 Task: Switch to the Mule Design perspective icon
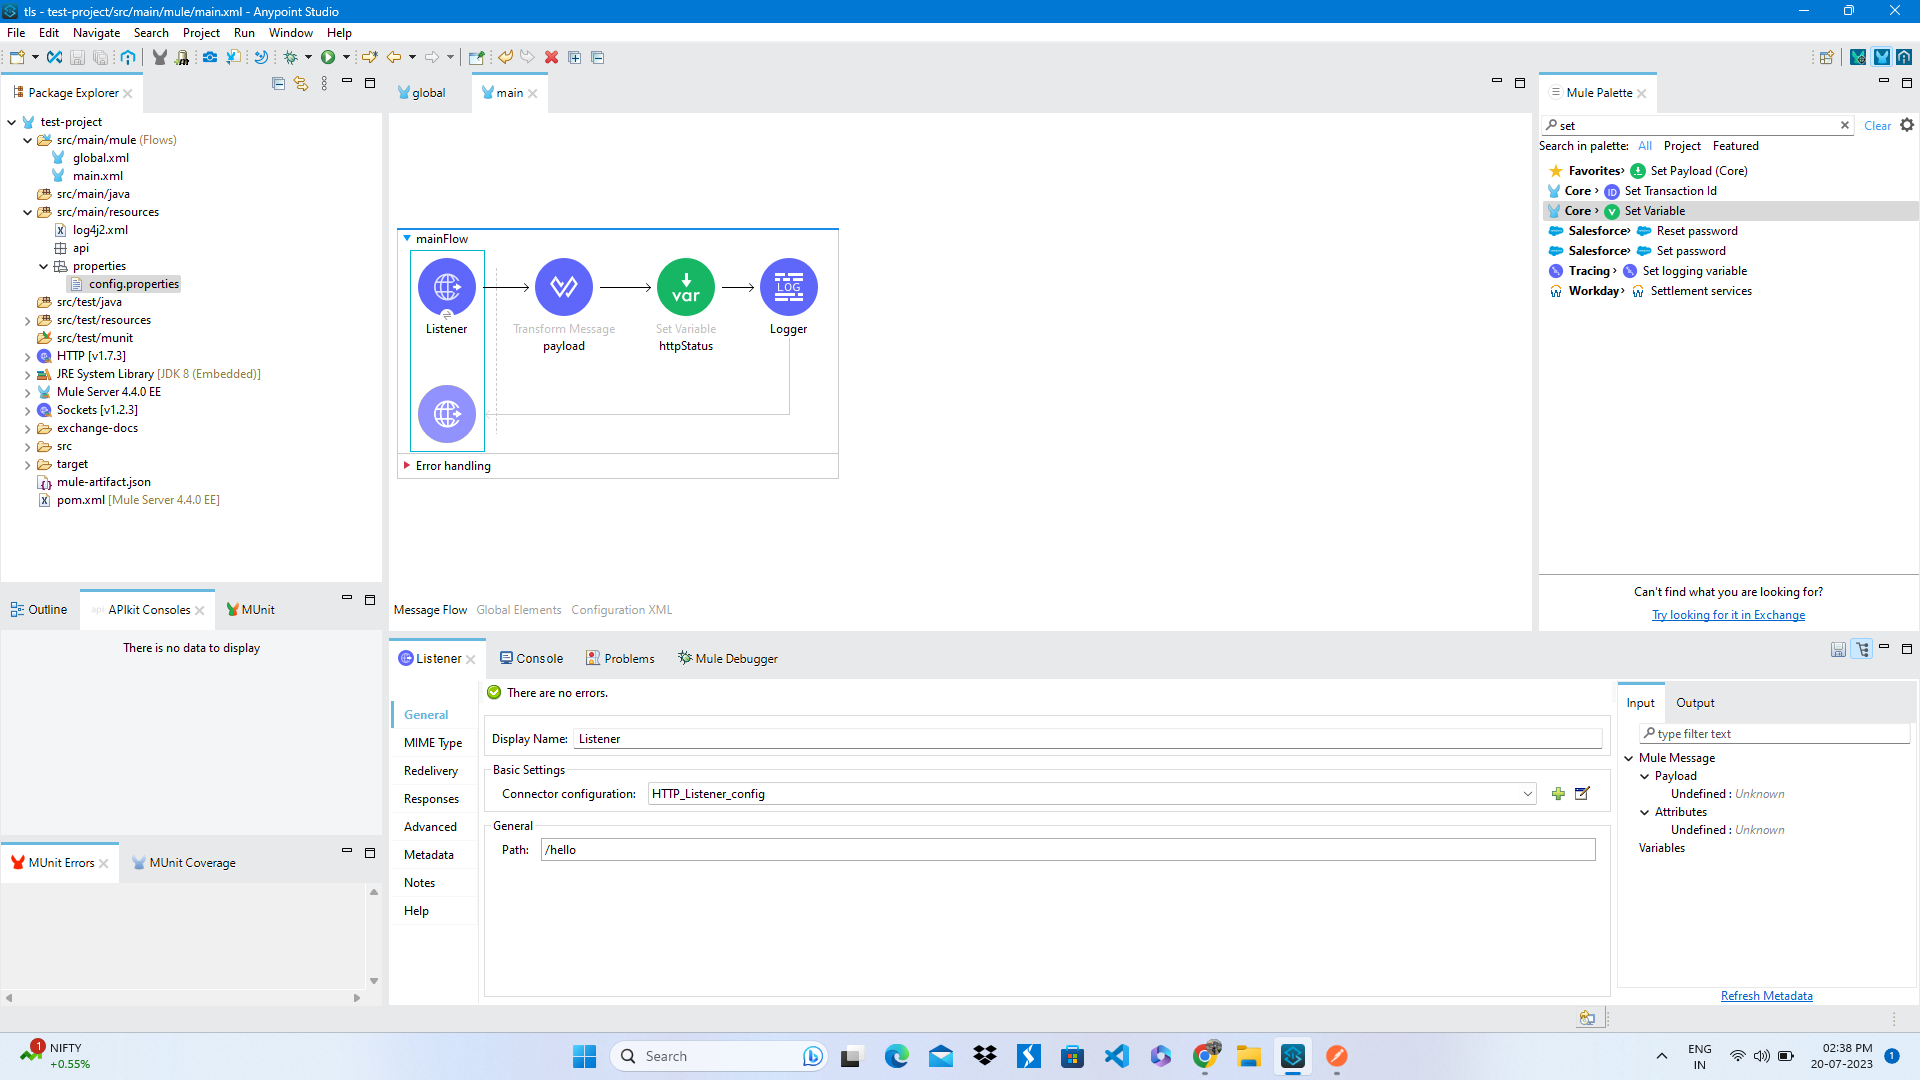[1881, 57]
